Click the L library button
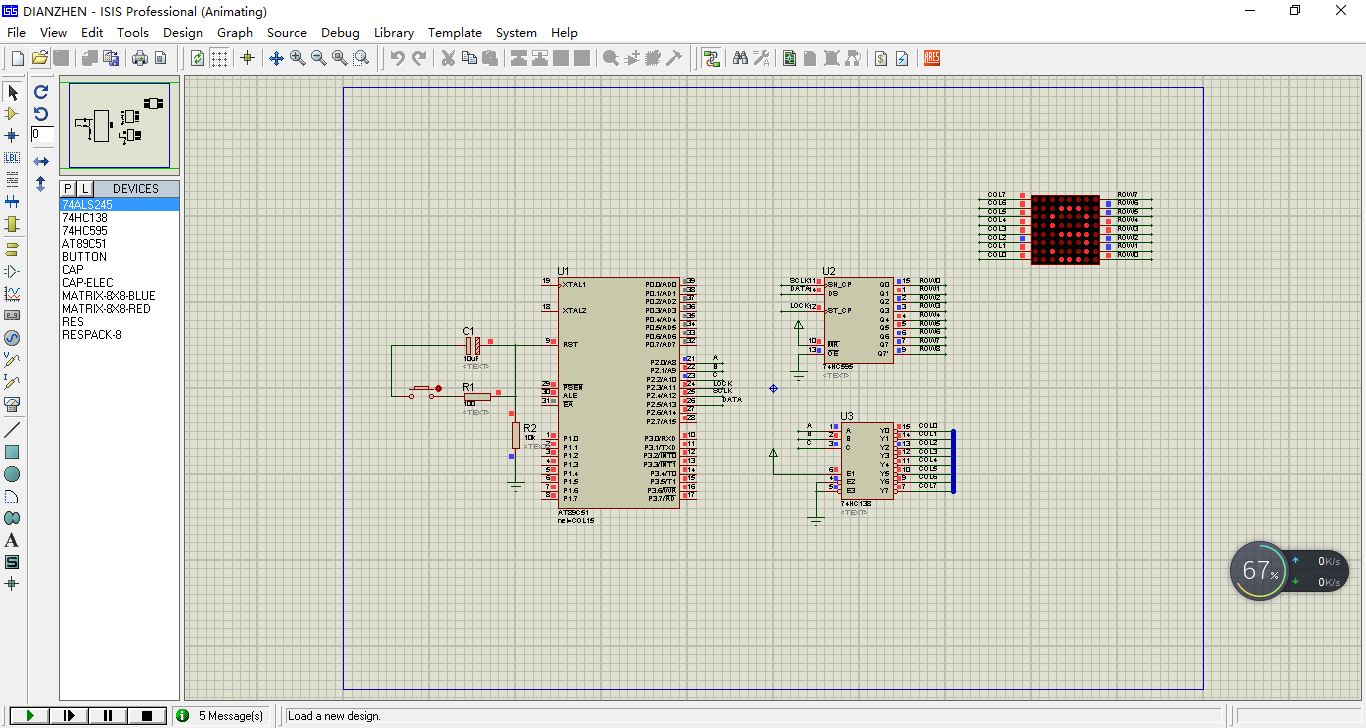The height and width of the screenshot is (728, 1366). coord(85,188)
